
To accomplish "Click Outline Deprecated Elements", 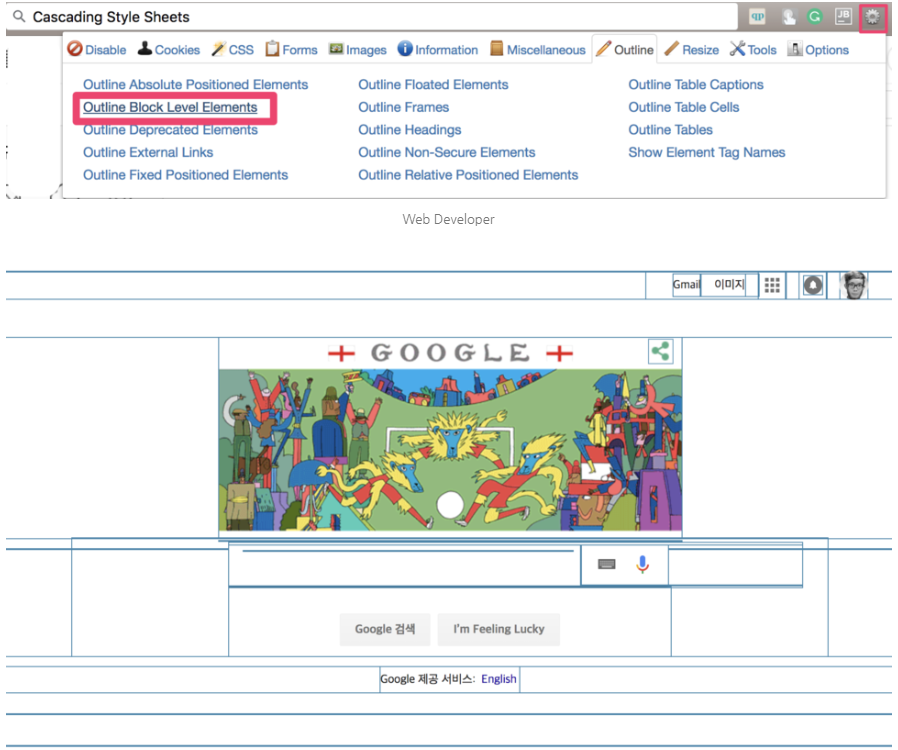I will click(170, 130).
